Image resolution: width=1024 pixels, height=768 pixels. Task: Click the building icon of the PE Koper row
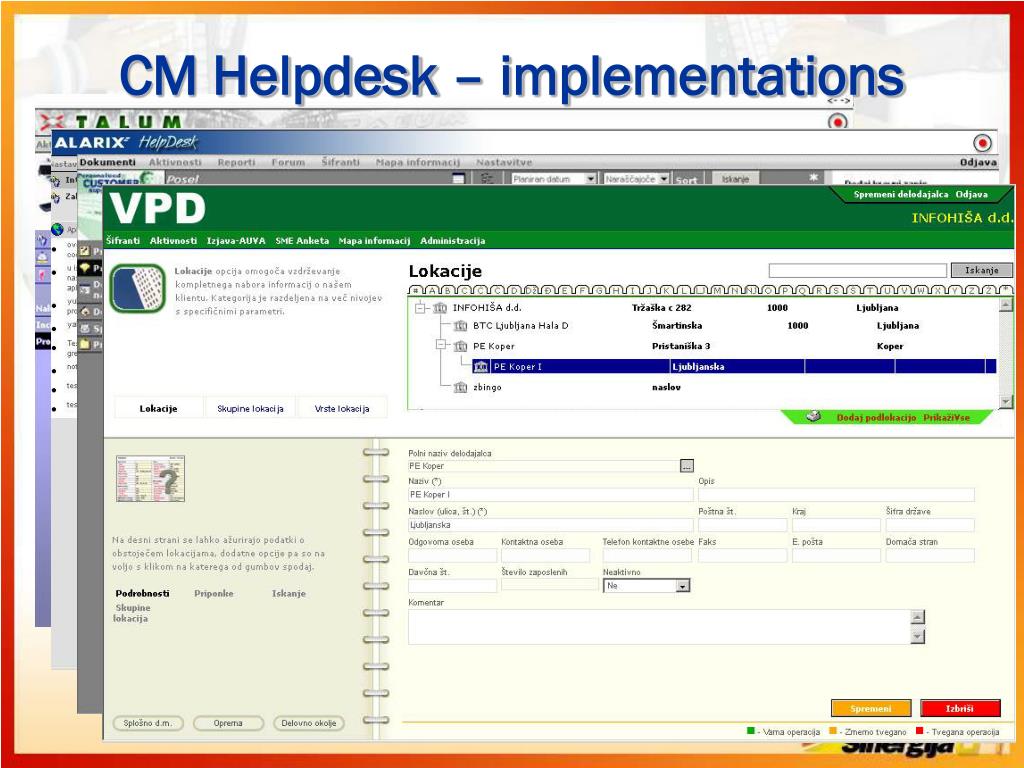point(460,346)
